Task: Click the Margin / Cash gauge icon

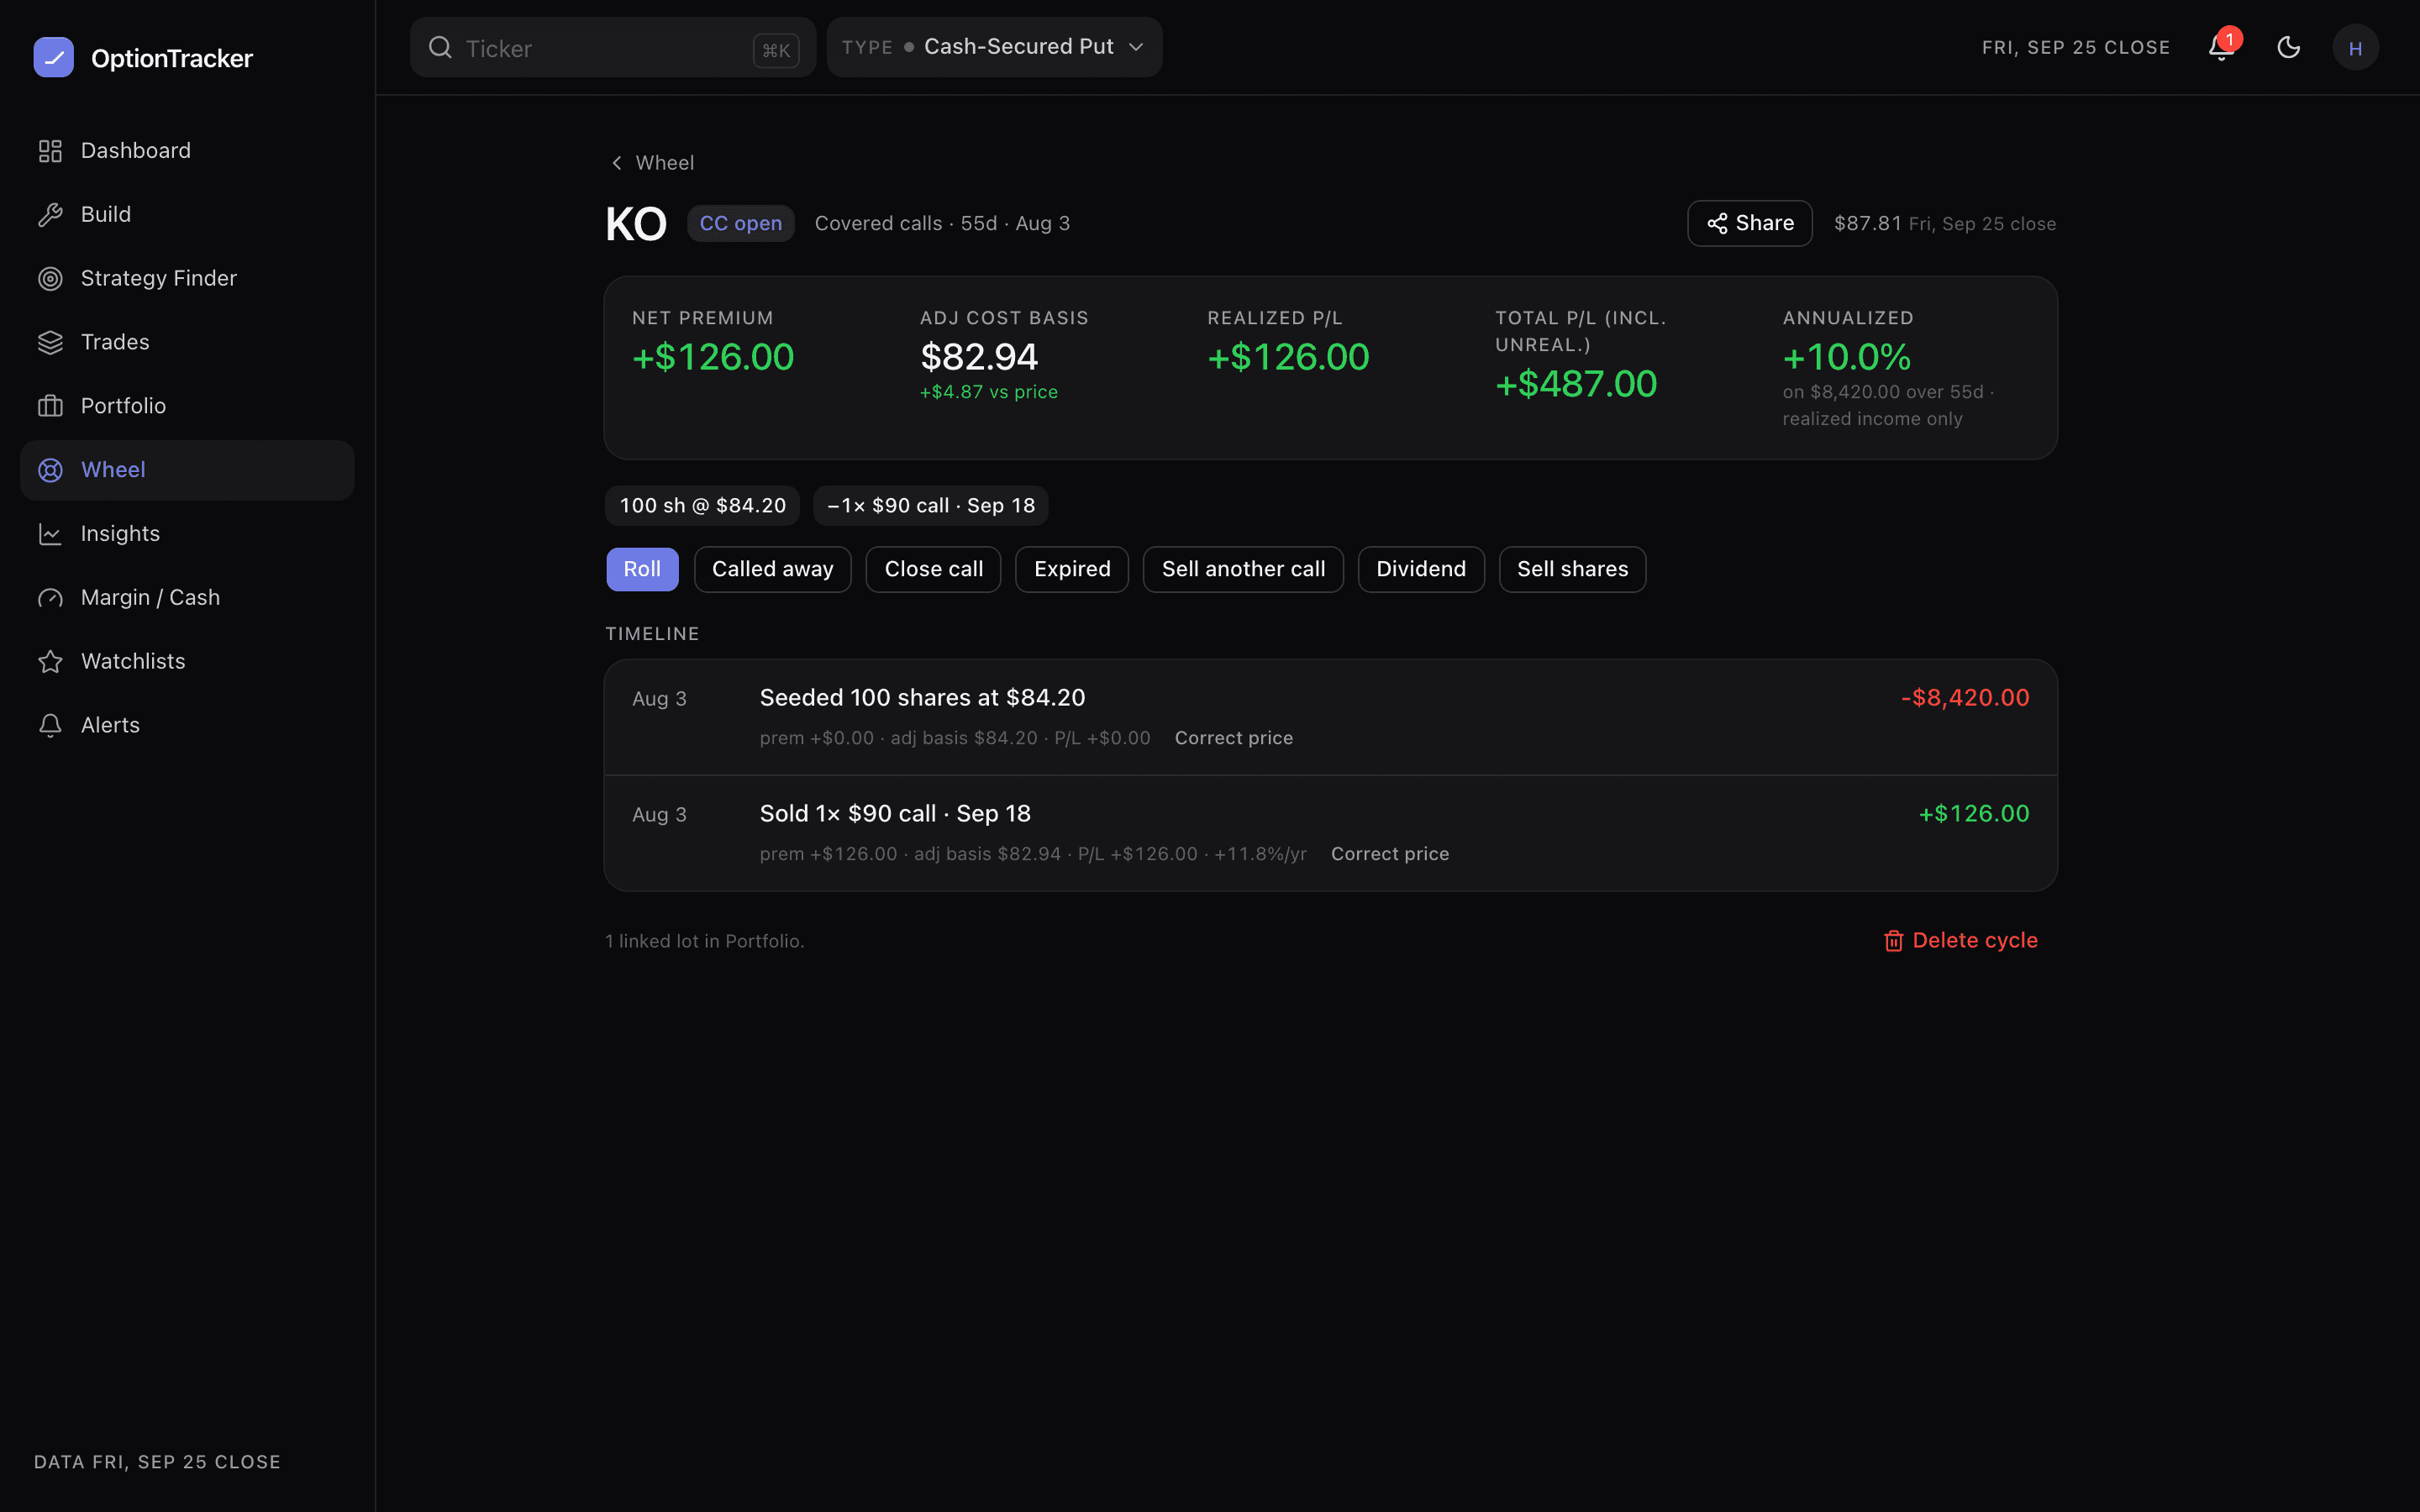Action: coord(50,598)
